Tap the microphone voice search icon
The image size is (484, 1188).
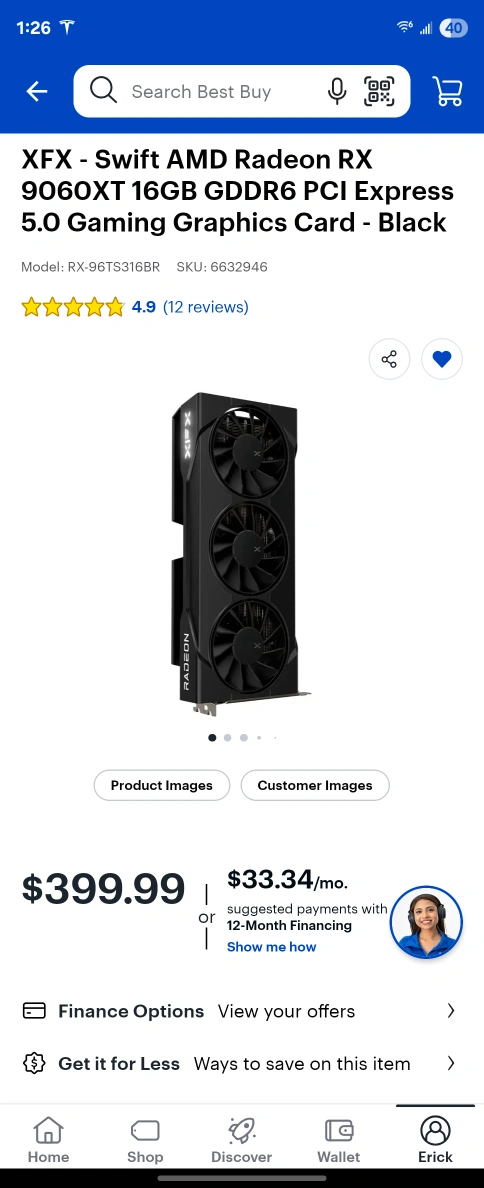337,92
